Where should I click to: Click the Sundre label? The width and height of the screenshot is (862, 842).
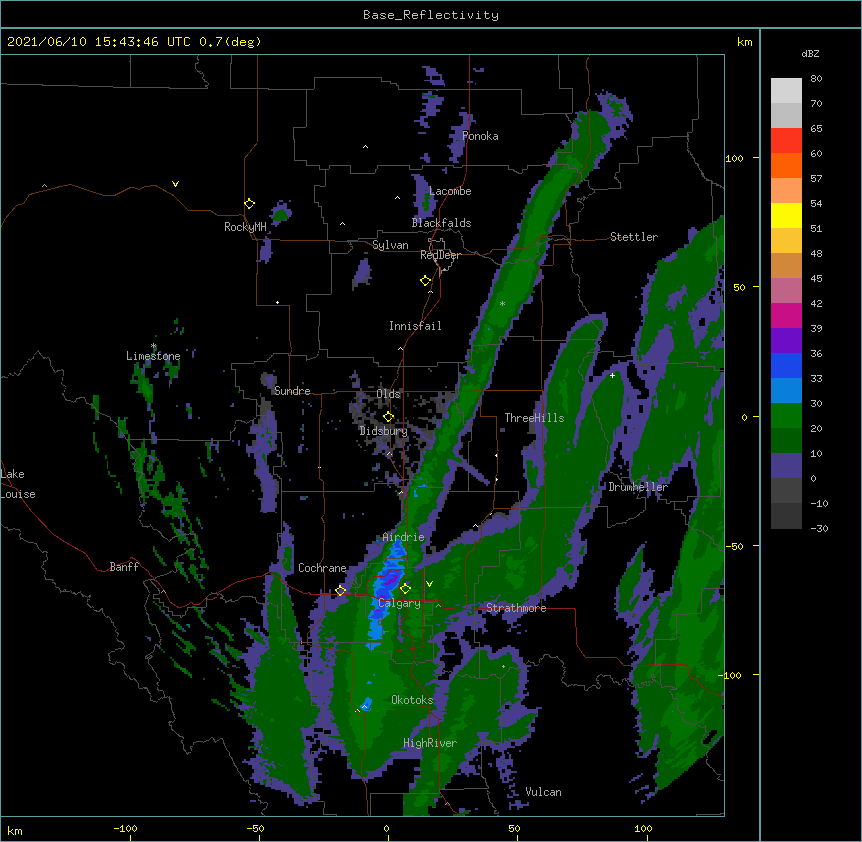[x=292, y=391]
